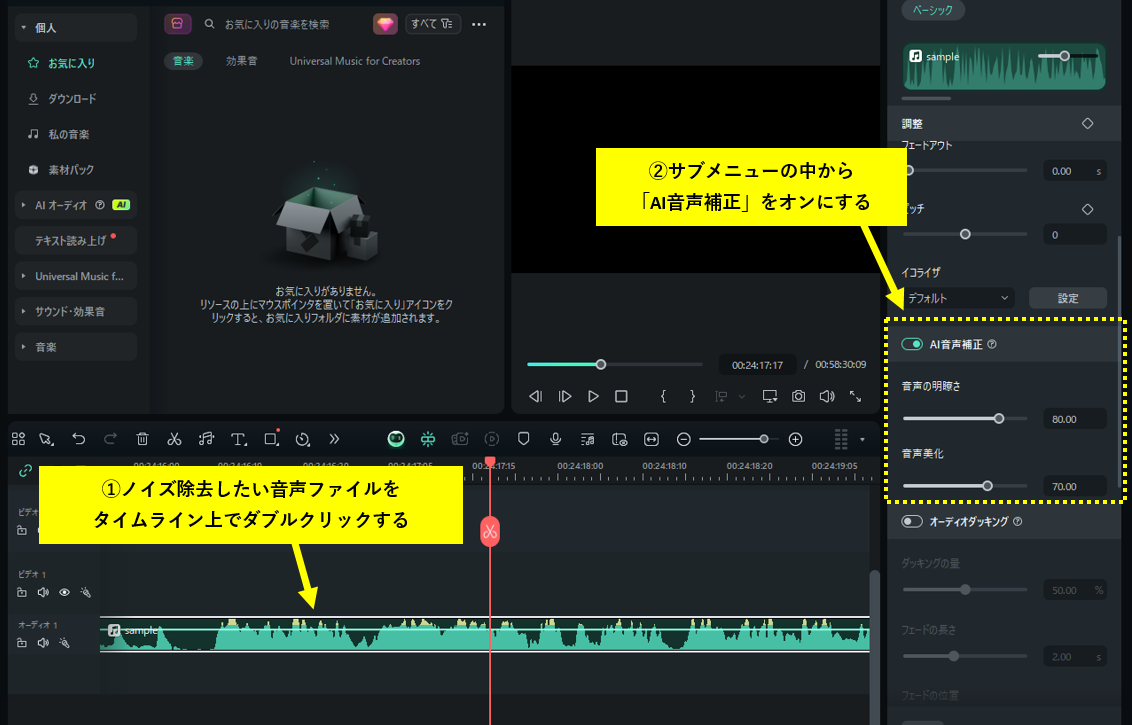This screenshot has height=725, width=1132.
Task: Switch to the 効果音 tab
Action: [x=241, y=61]
